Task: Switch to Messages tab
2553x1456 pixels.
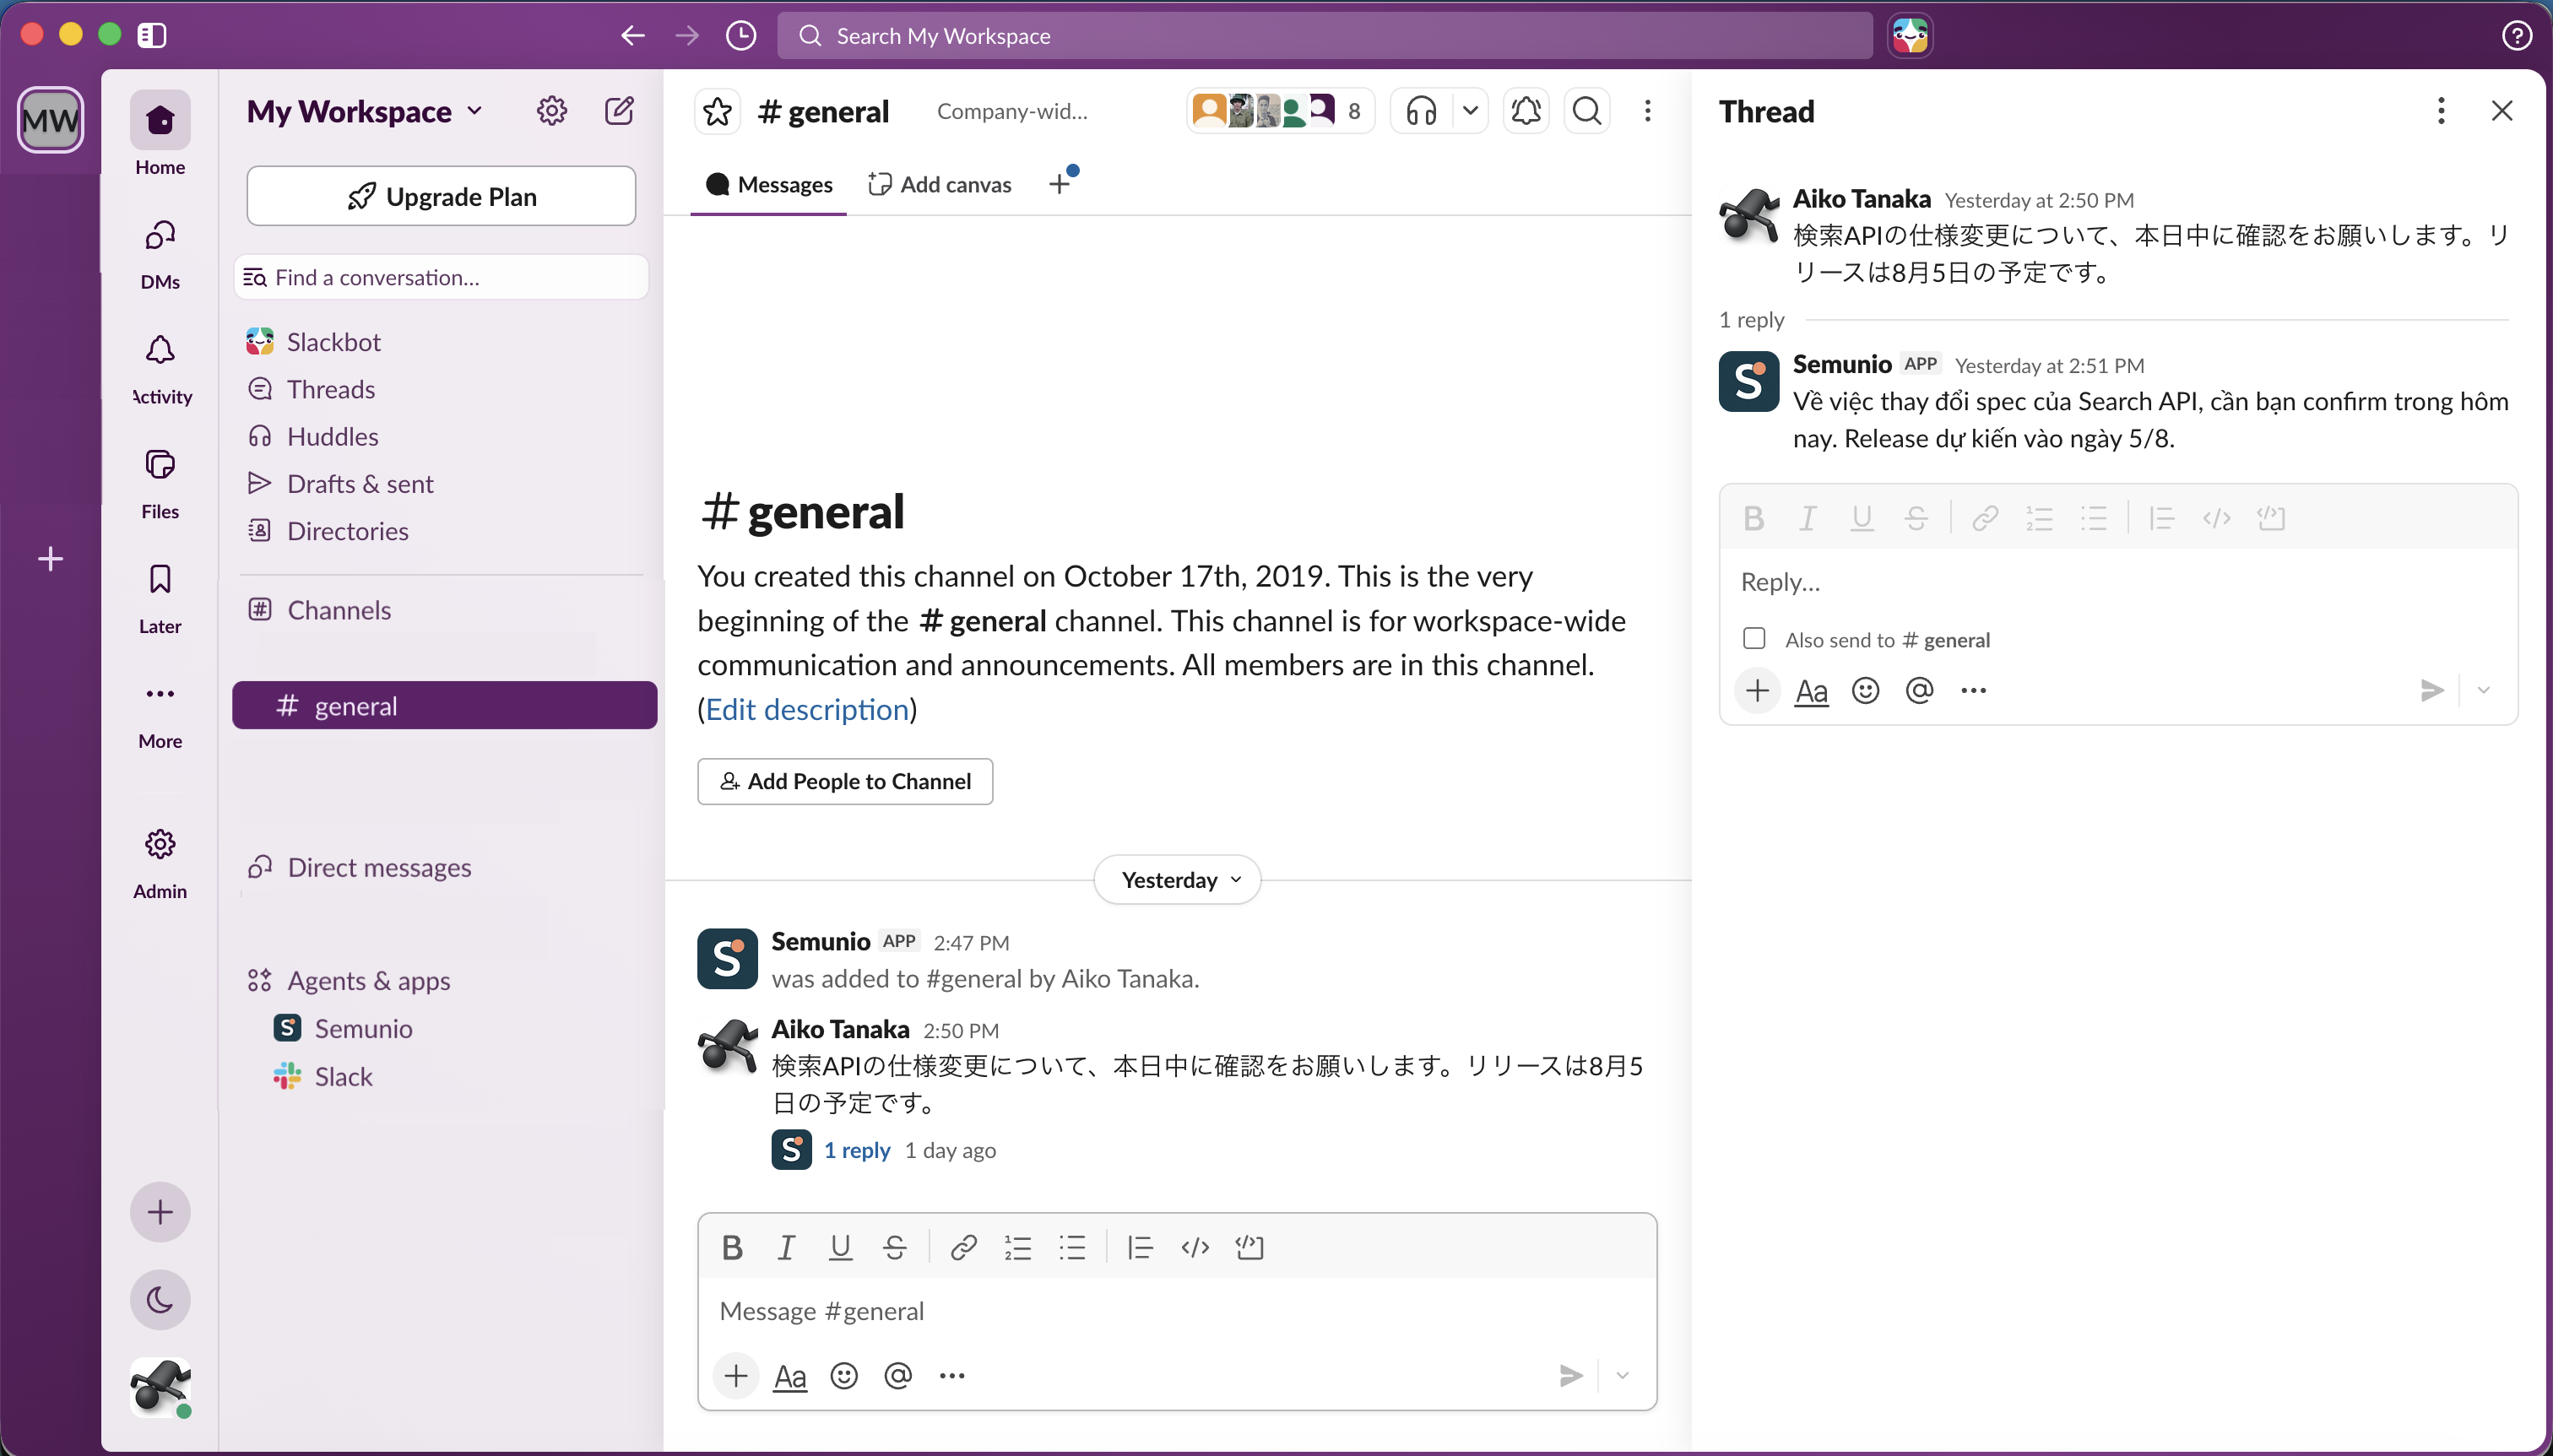Action: pos(769,185)
